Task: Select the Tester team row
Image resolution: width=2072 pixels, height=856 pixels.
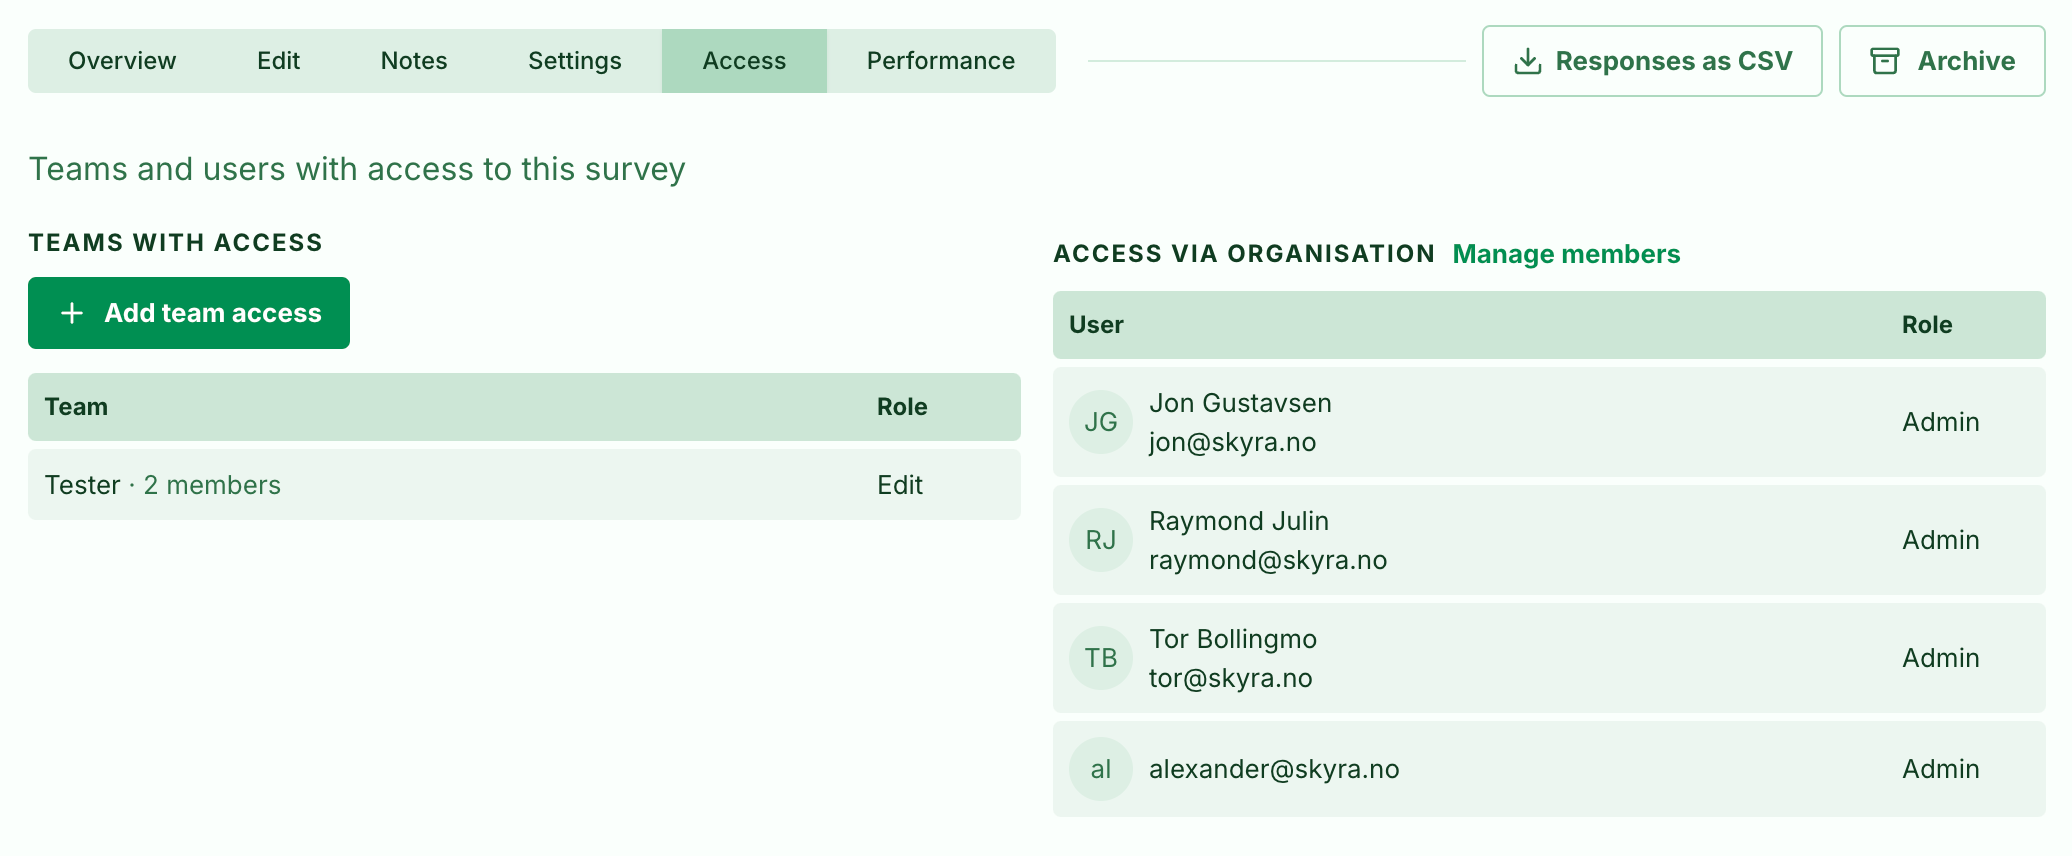Action: [x=524, y=485]
